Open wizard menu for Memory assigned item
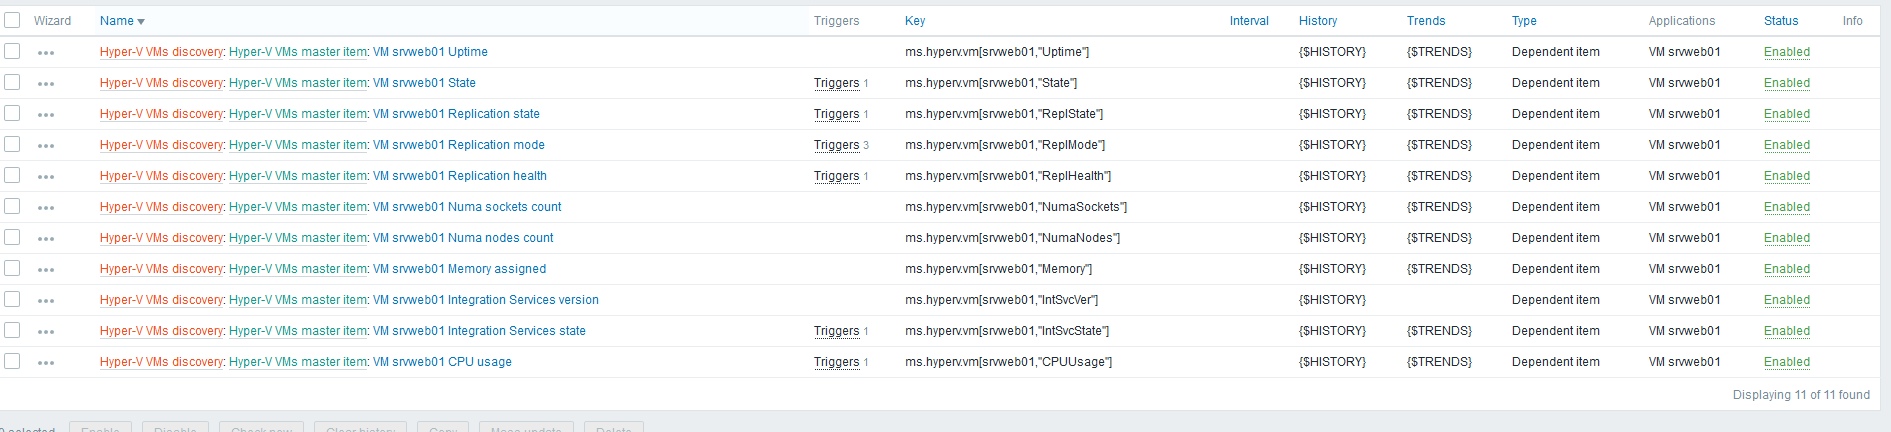The height and width of the screenshot is (432, 1891). 46,270
